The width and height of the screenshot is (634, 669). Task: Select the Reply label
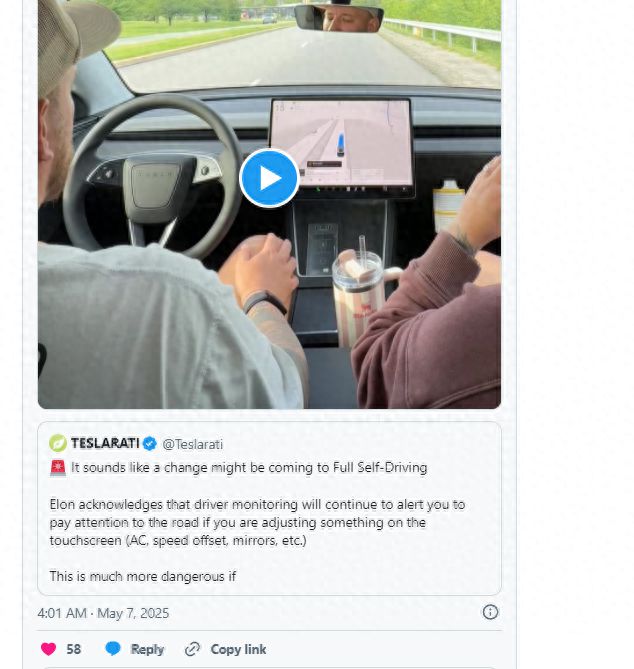coord(147,649)
